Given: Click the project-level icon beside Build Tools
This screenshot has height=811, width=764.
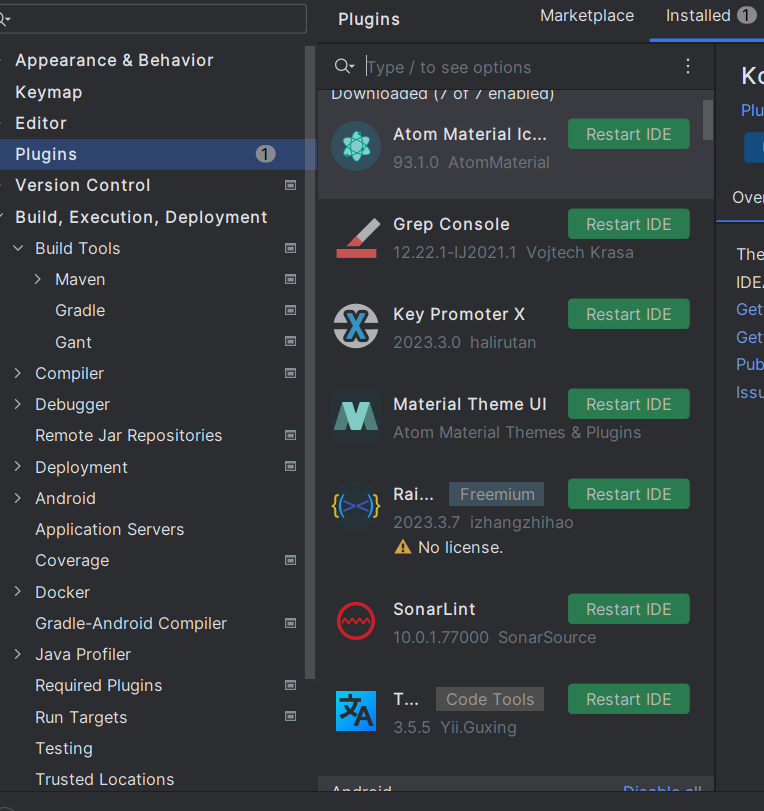Looking at the screenshot, I should click(291, 248).
